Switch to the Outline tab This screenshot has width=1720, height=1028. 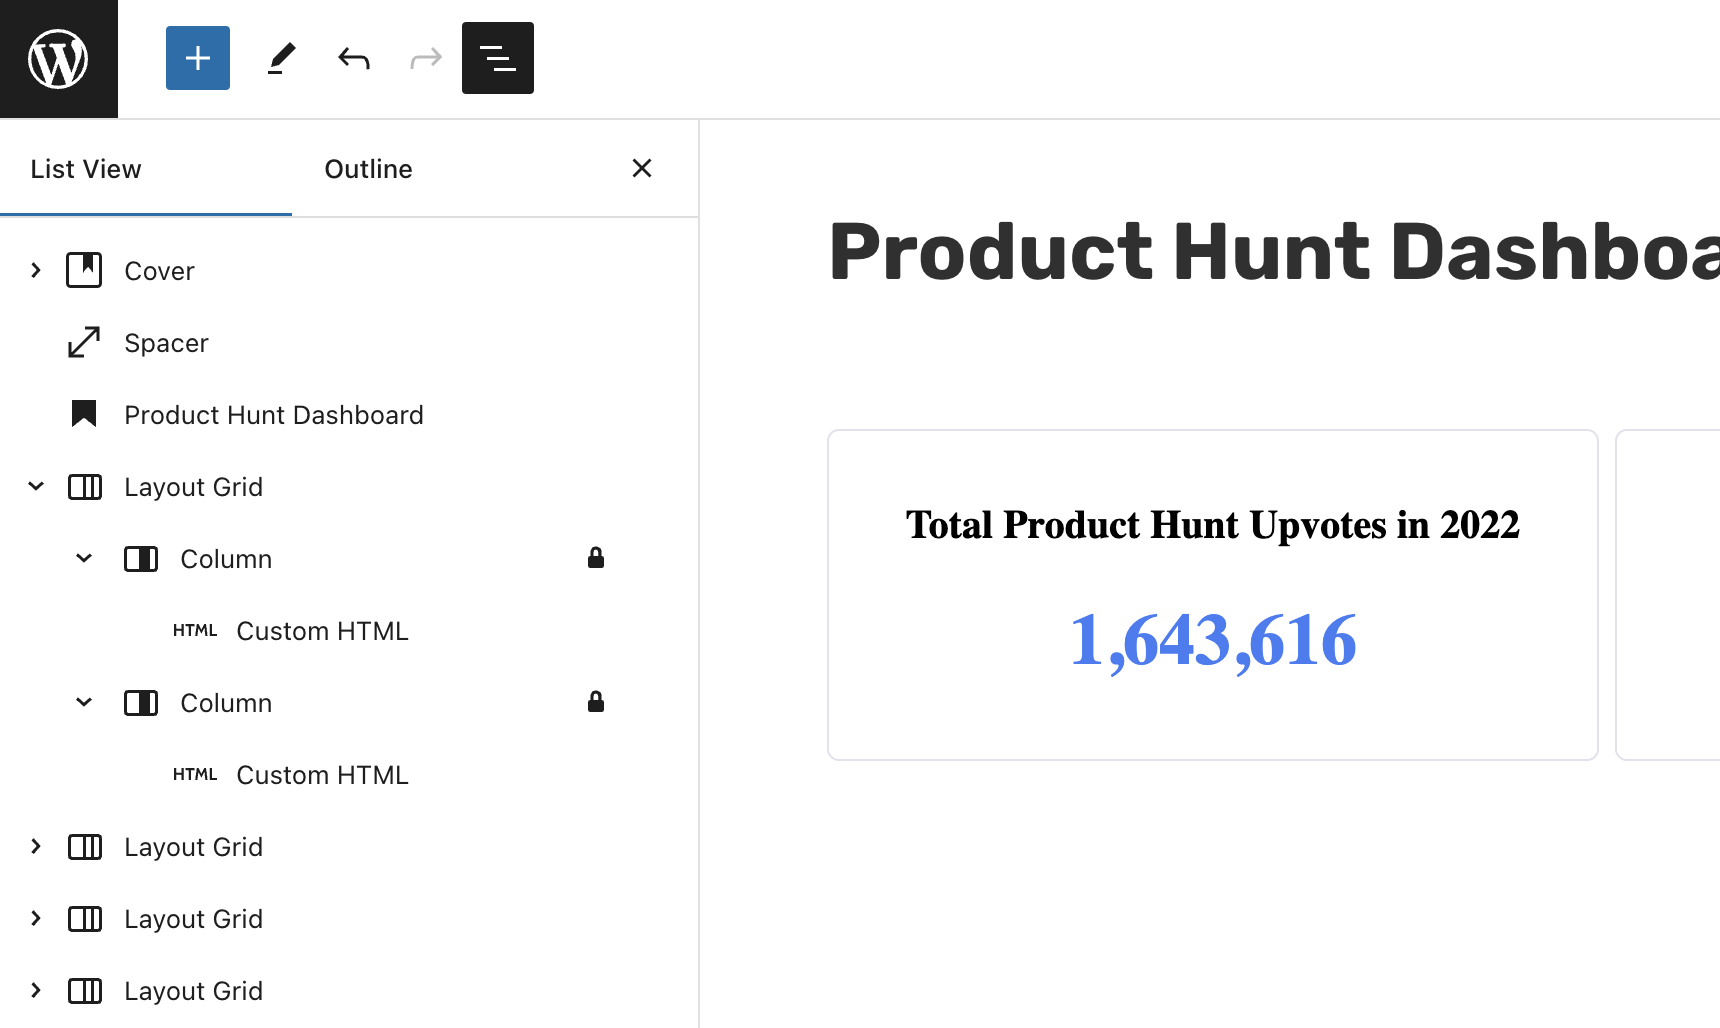(x=368, y=169)
